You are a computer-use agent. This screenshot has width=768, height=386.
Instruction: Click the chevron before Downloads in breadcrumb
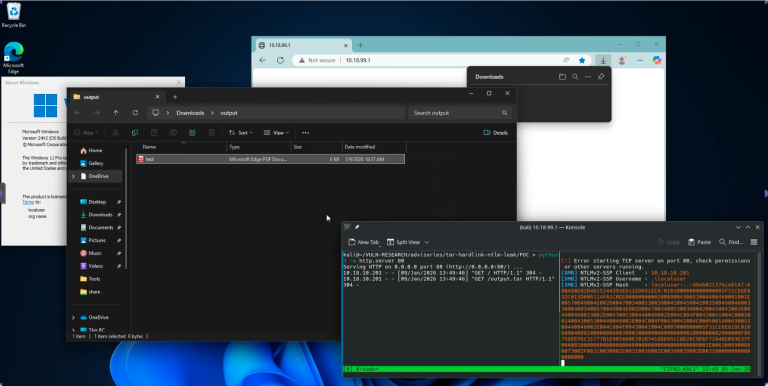click(168, 113)
